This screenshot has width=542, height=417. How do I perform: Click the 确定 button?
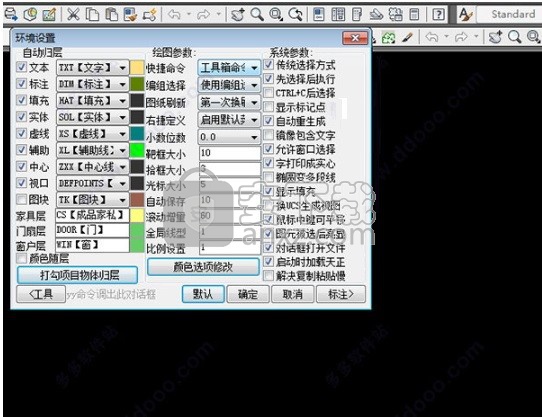(248, 294)
